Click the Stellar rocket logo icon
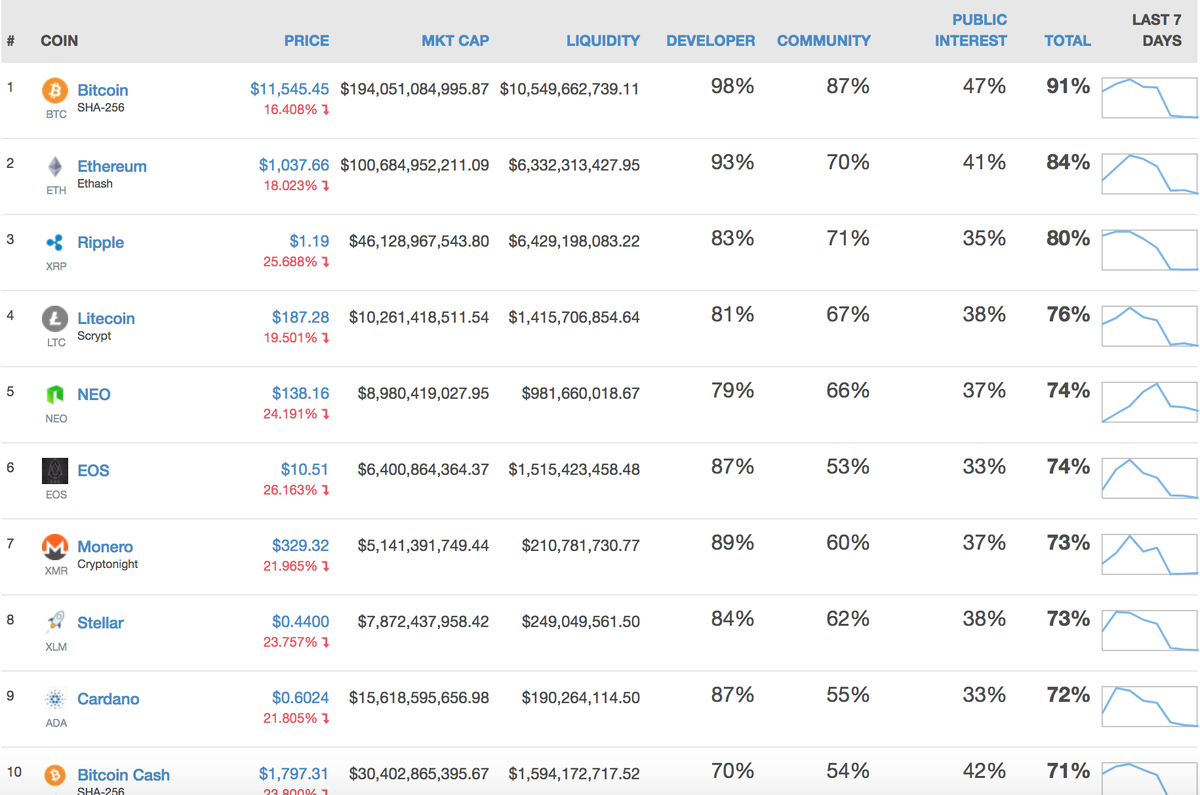The image size is (1200, 795). click(x=55, y=623)
